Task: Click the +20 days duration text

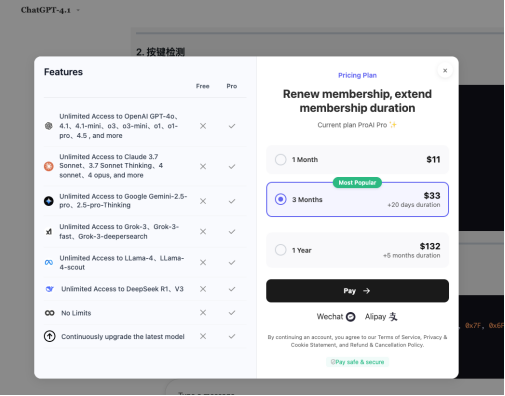Action: click(413, 205)
